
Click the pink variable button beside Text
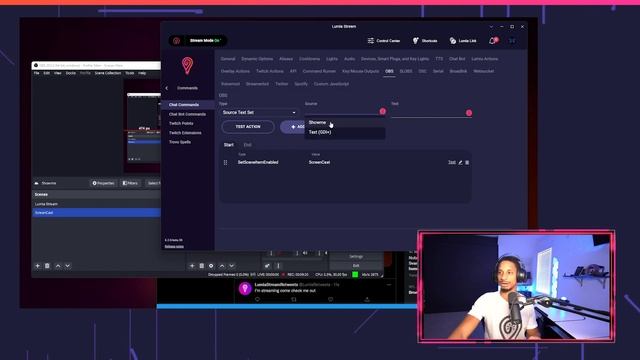(469, 113)
